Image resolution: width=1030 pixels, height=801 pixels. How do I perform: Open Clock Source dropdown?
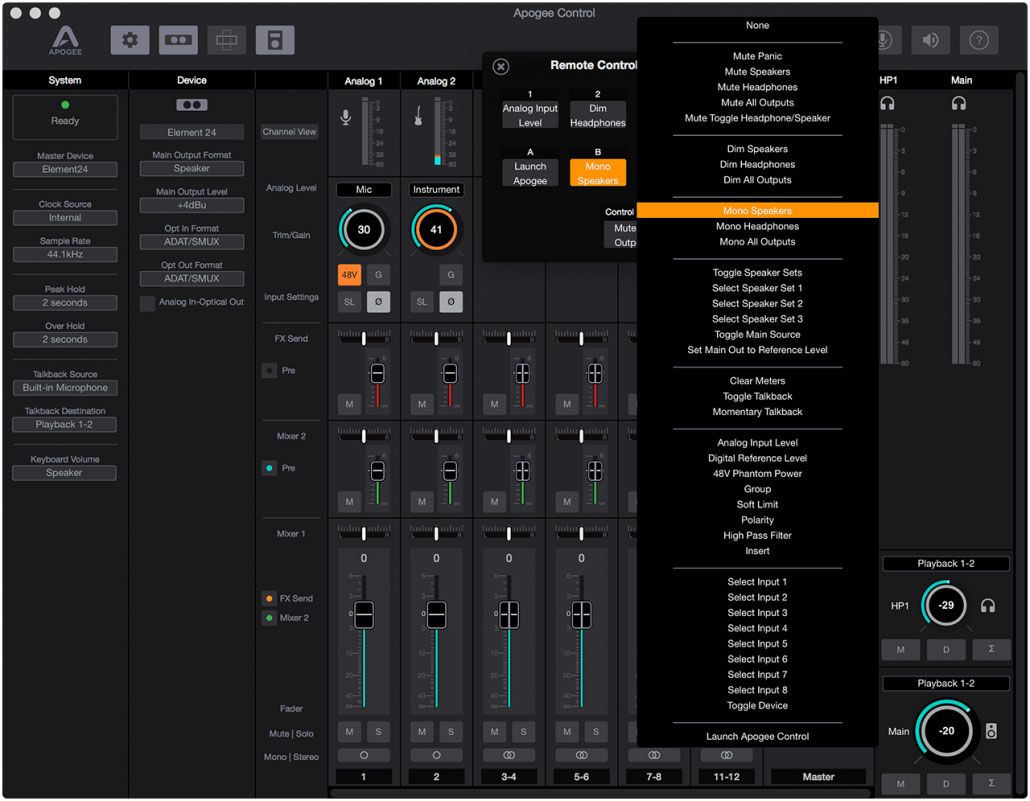pos(65,217)
